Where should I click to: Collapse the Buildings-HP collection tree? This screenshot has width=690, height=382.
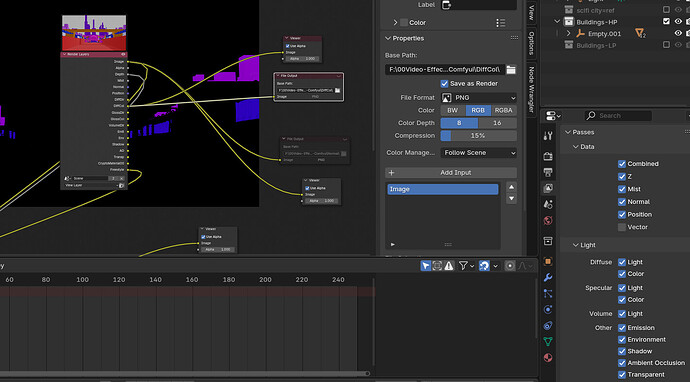tap(557, 22)
